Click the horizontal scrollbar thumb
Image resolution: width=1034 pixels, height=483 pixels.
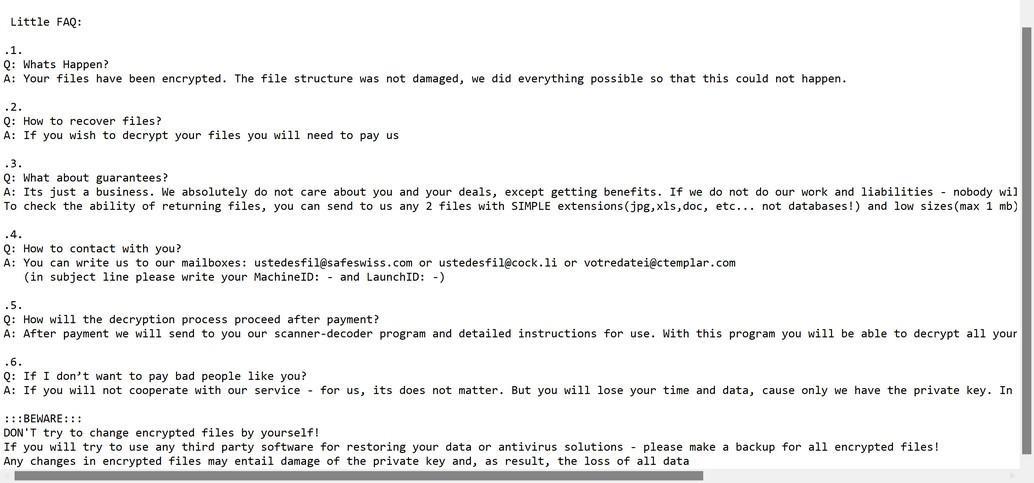pyautogui.click(x=358, y=476)
